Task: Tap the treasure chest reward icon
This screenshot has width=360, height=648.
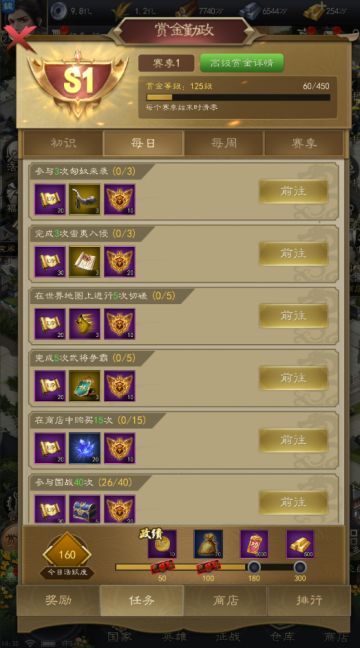Action: coord(84,509)
